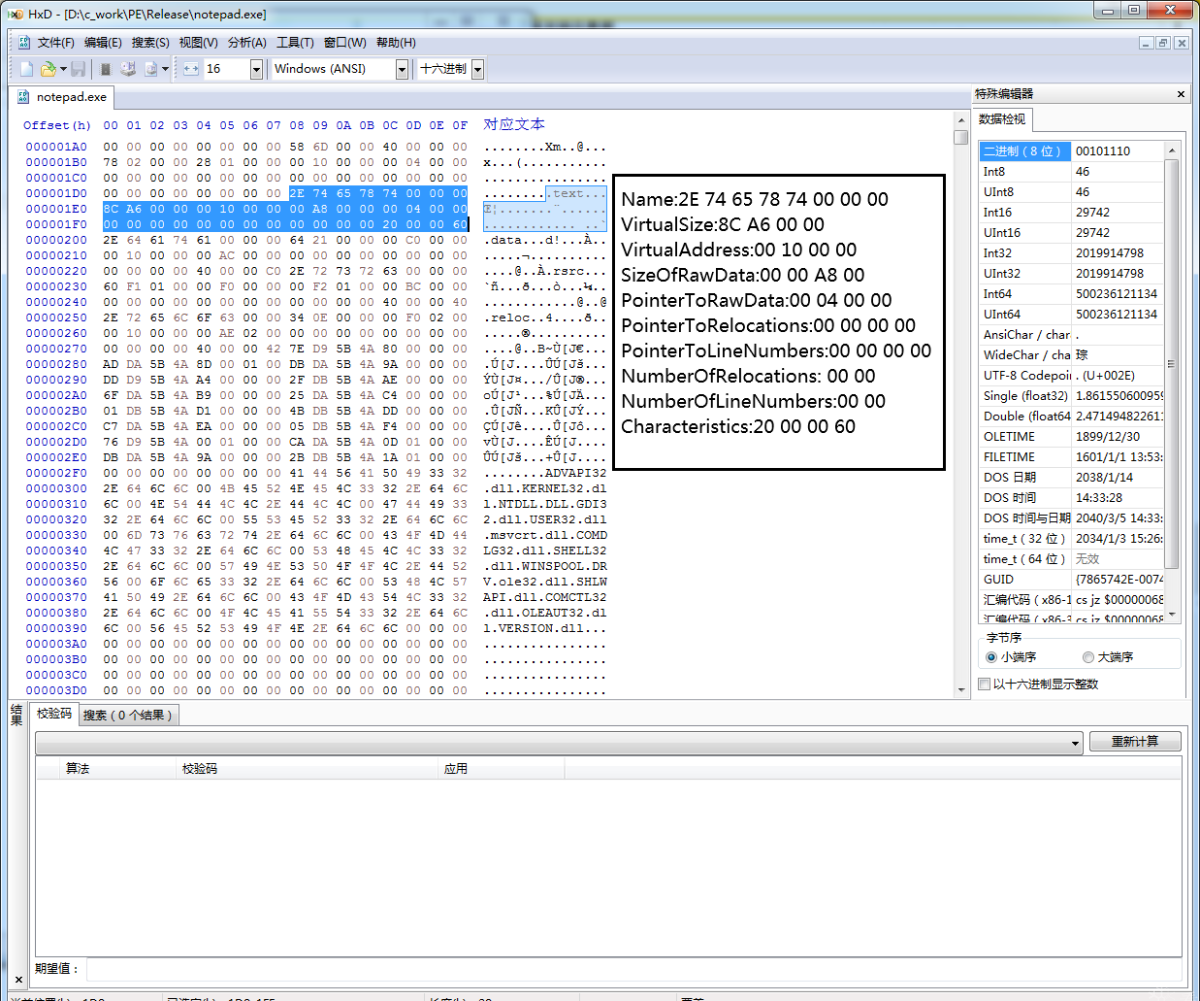Screen dimensions: 1200x1001
Task: Click the Open RAM chip icon
Action: click(105, 69)
